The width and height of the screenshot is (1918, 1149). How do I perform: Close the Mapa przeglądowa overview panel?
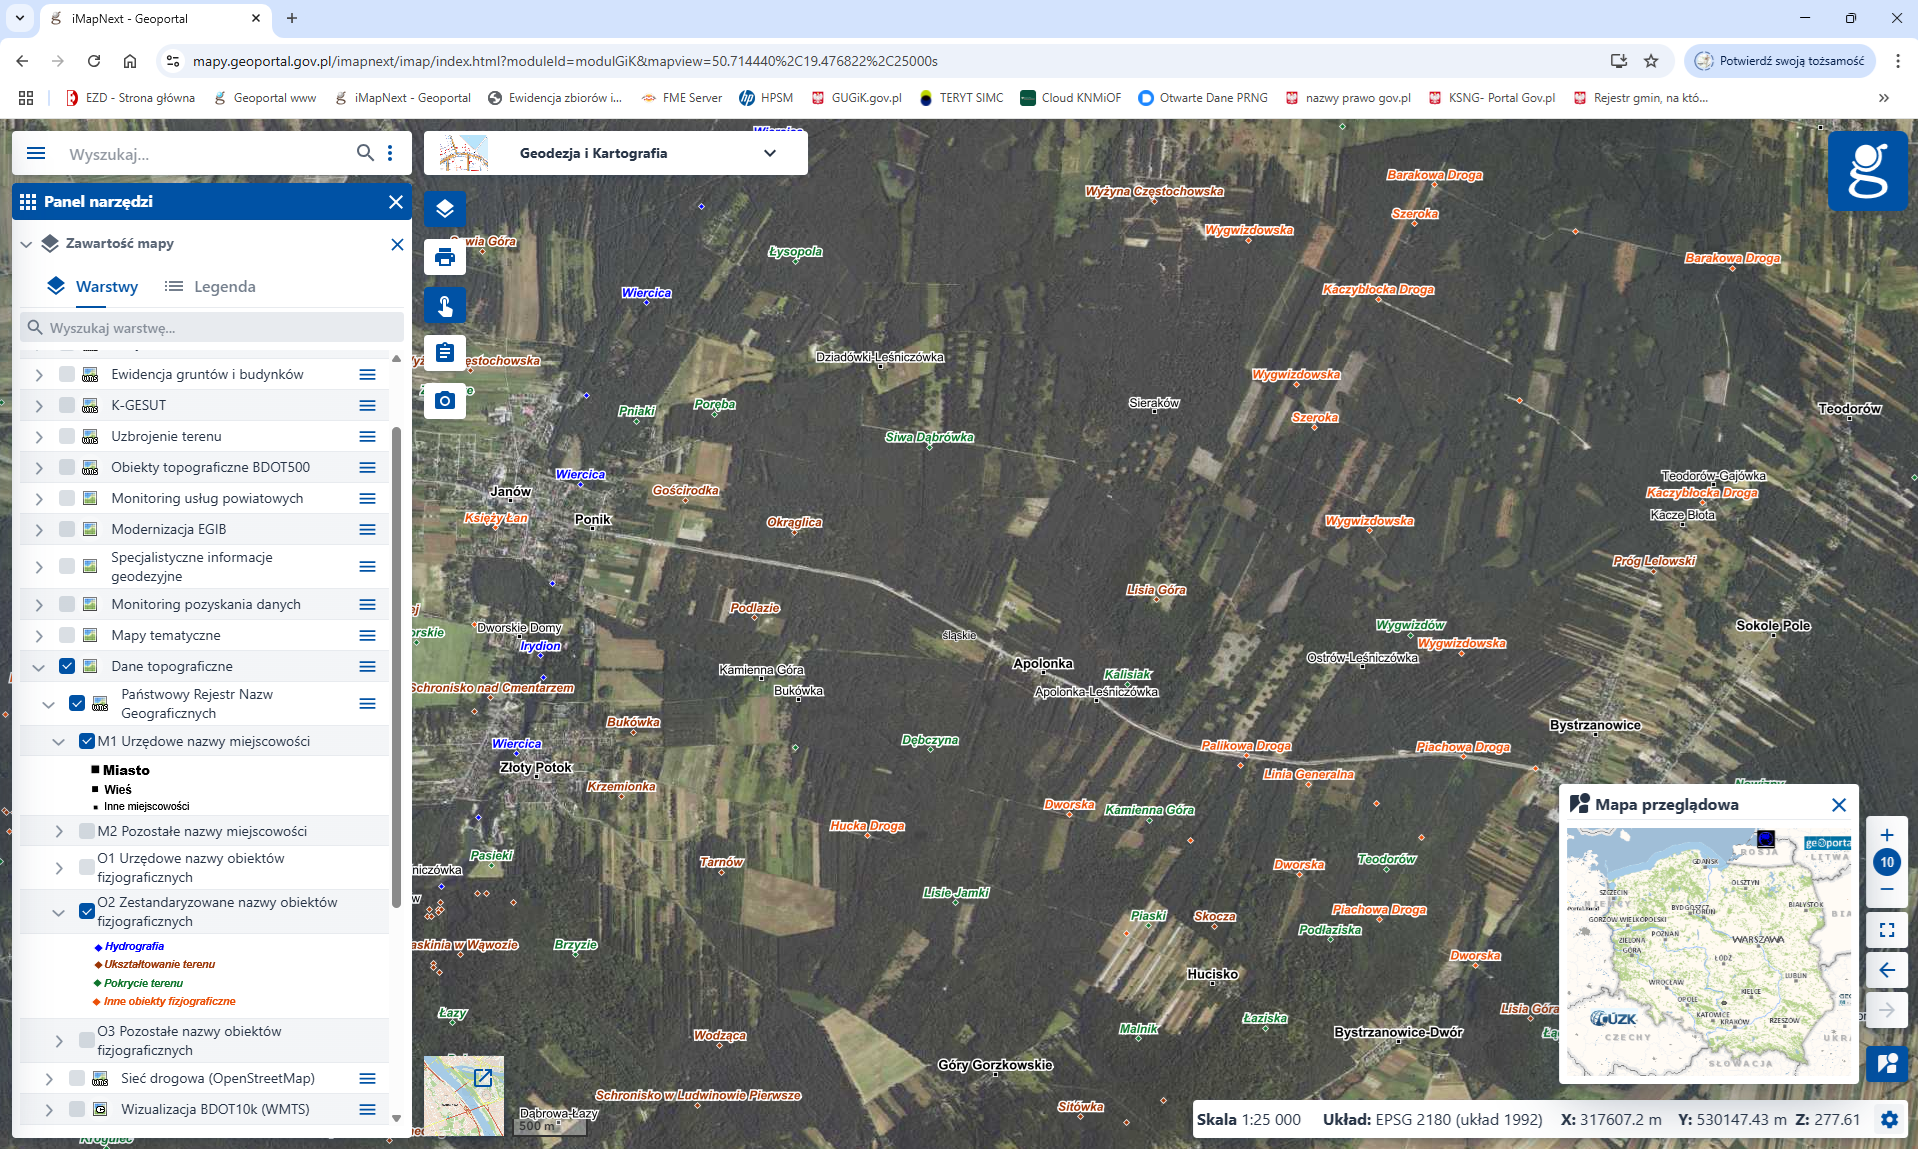(1838, 805)
